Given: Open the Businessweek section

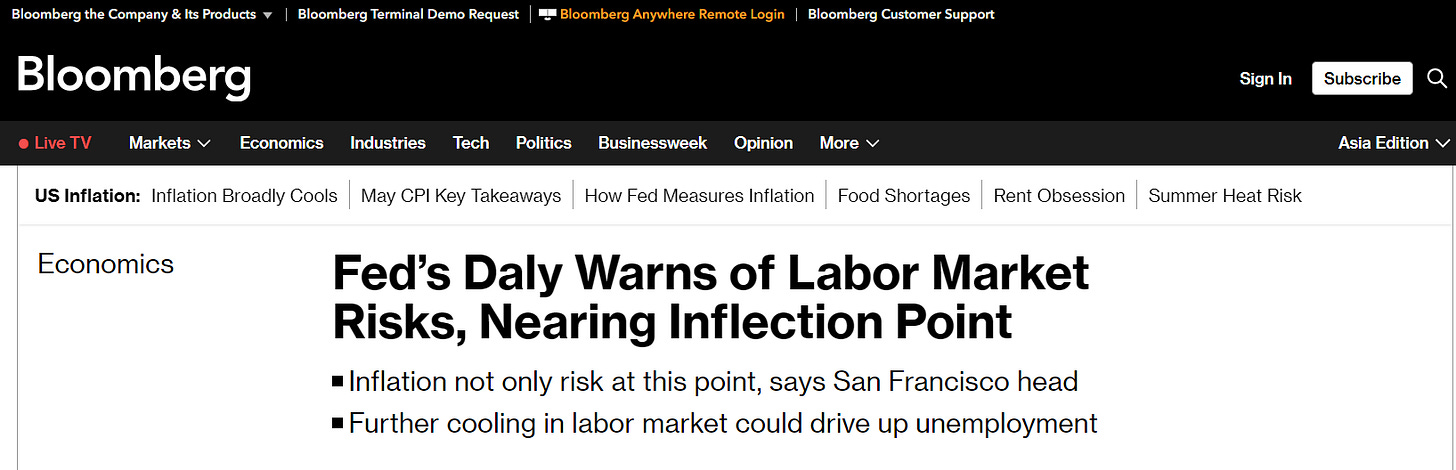Looking at the screenshot, I should point(652,143).
